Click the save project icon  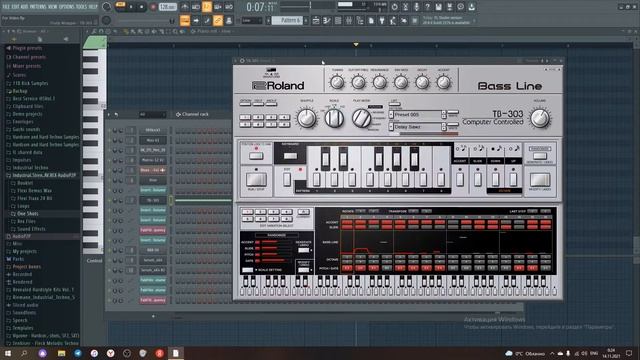pos(438,7)
